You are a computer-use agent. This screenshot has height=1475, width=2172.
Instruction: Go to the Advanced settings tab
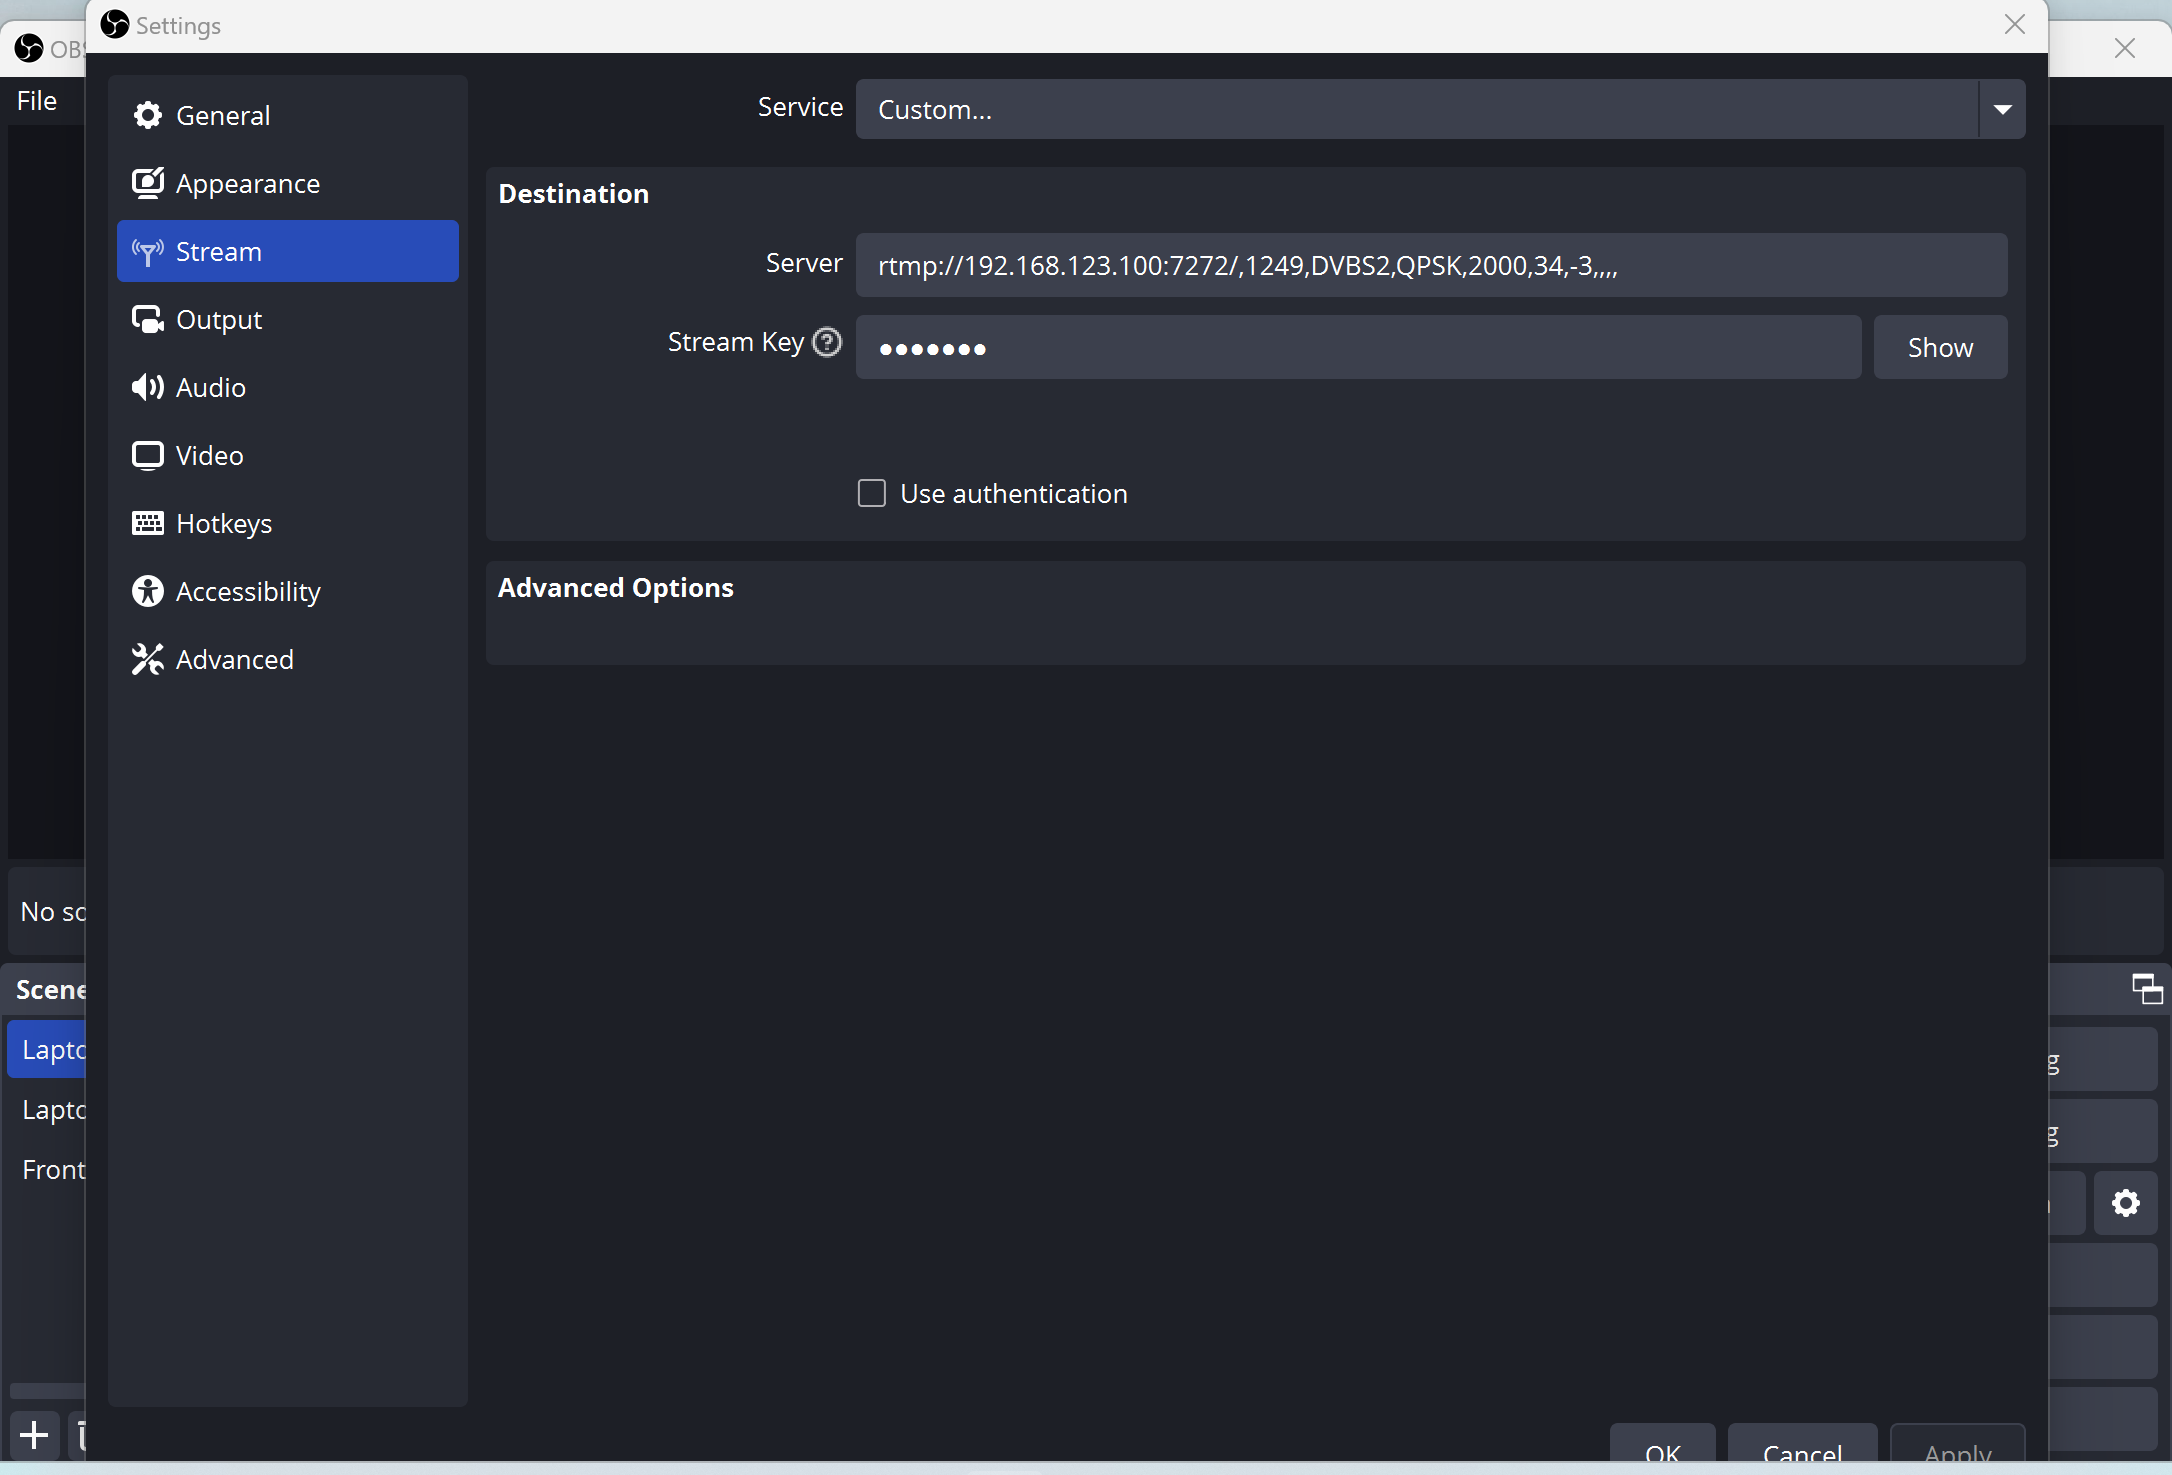[x=288, y=660]
